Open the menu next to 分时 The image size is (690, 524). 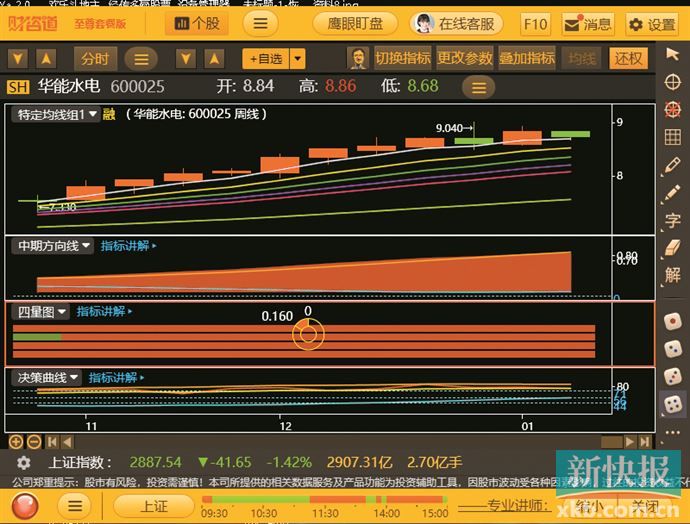tap(141, 59)
